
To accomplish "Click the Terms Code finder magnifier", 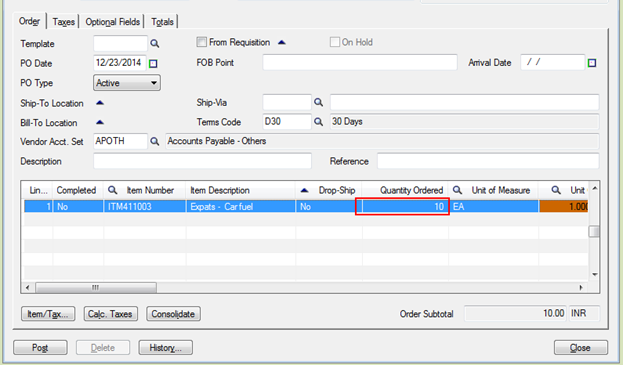I will click(x=318, y=122).
